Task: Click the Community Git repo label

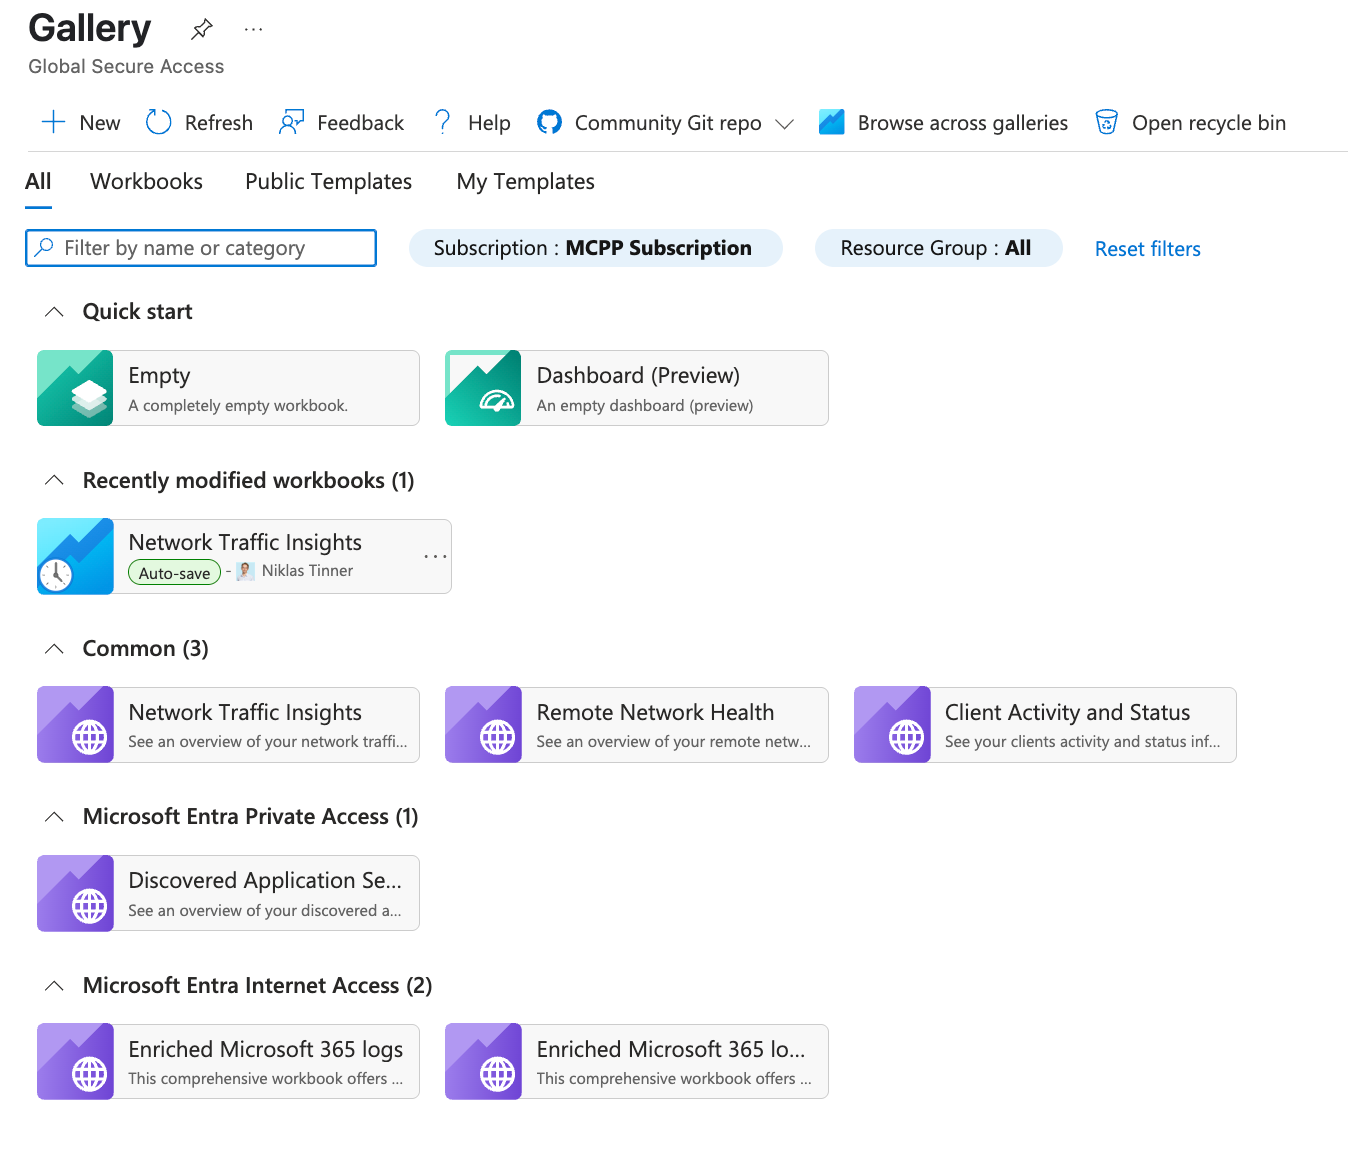Action: point(668,123)
